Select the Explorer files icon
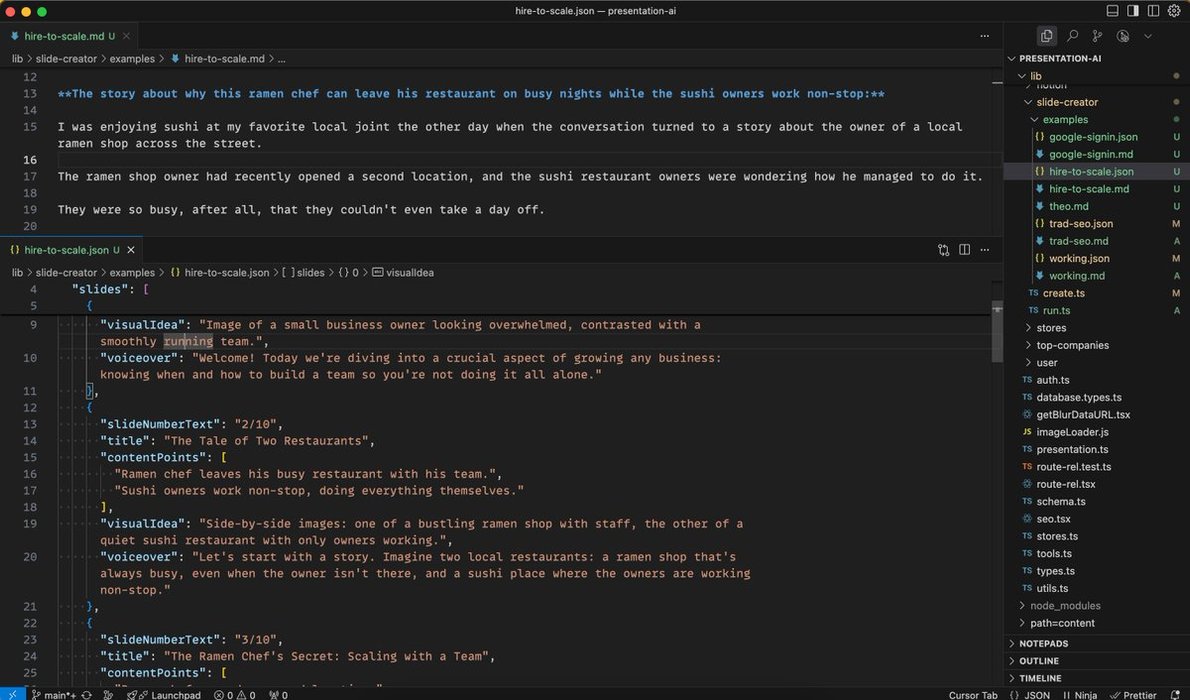 [1046, 36]
